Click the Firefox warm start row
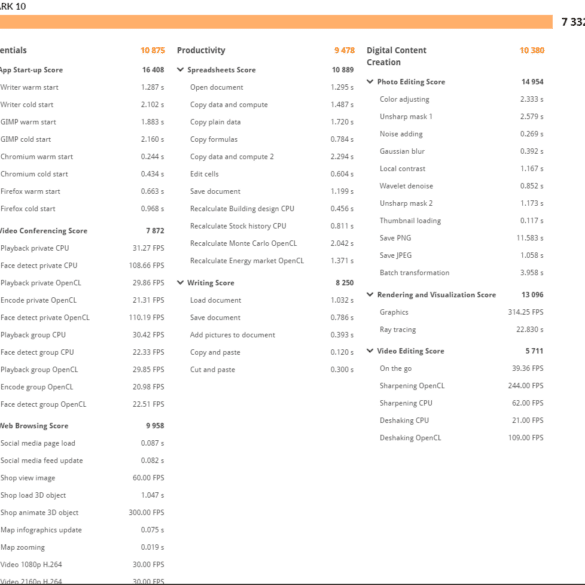The height and width of the screenshot is (585, 585). coord(82,191)
